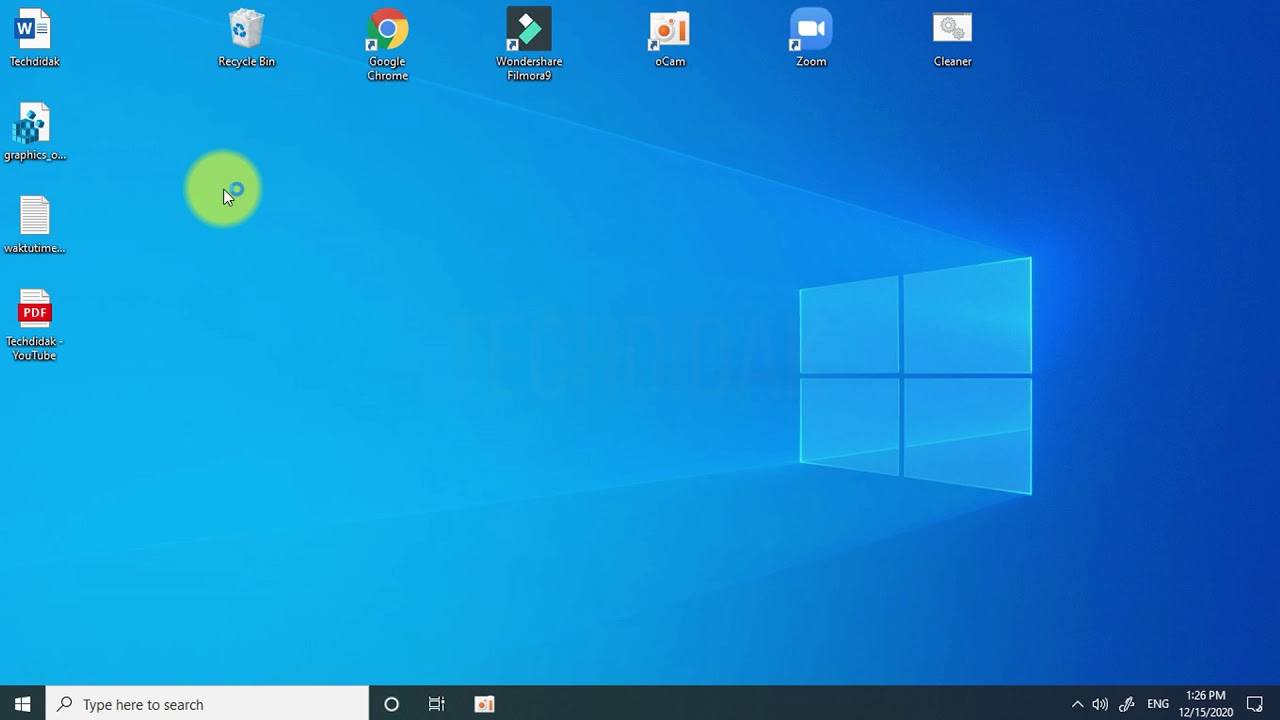Screen dimensions: 1280x720
Task: Select the Techdidak - YouTube PDF file
Action: [x=34, y=325]
